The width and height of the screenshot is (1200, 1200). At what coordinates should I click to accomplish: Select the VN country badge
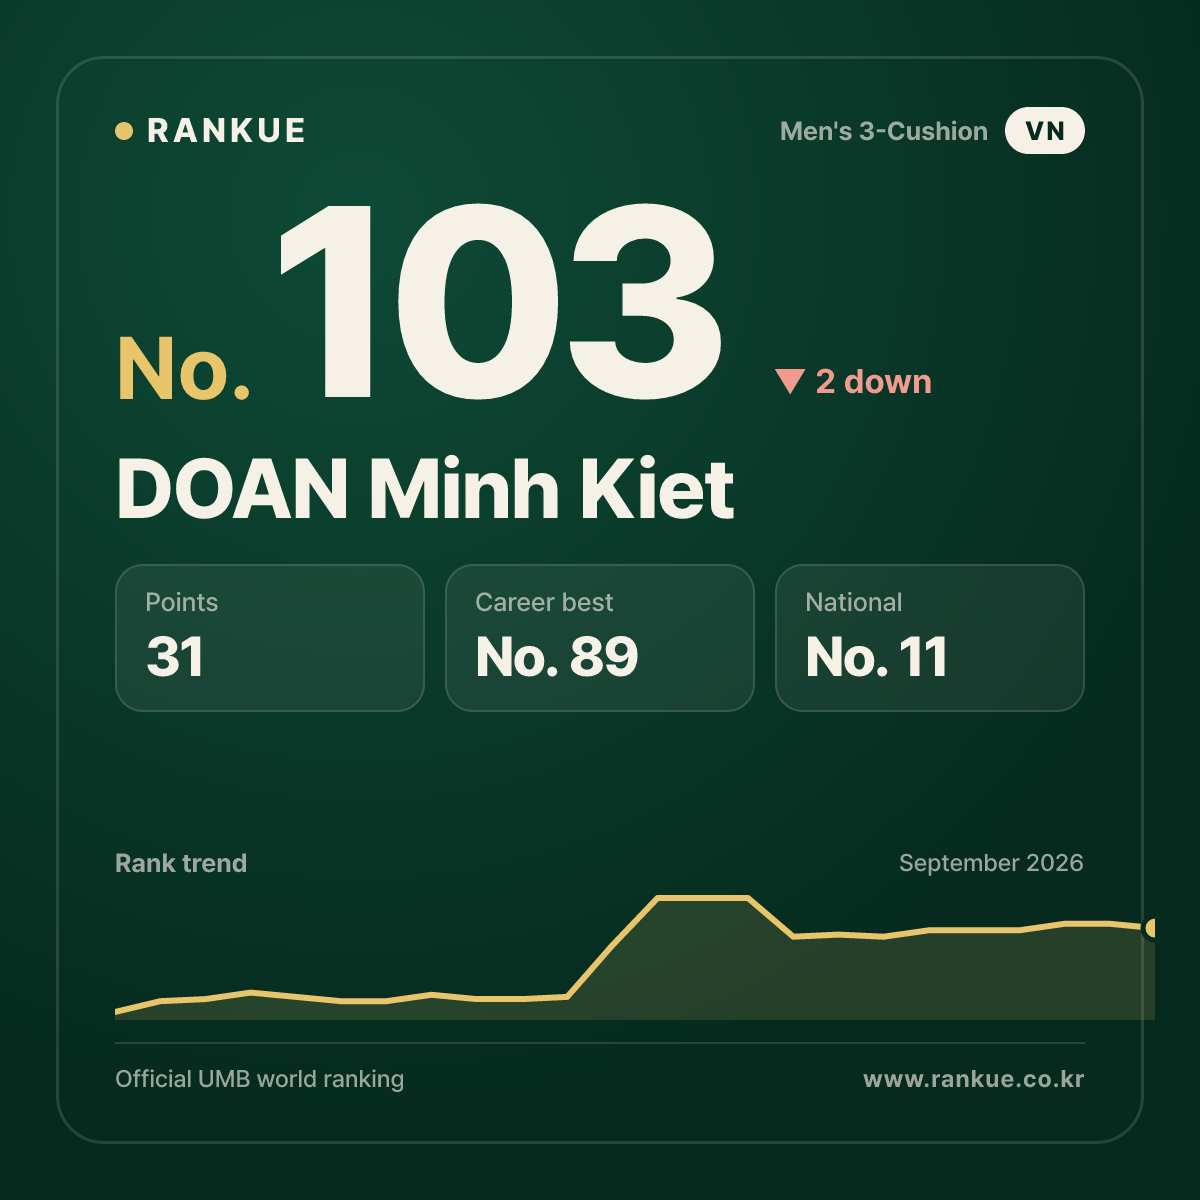tap(1045, 131)
